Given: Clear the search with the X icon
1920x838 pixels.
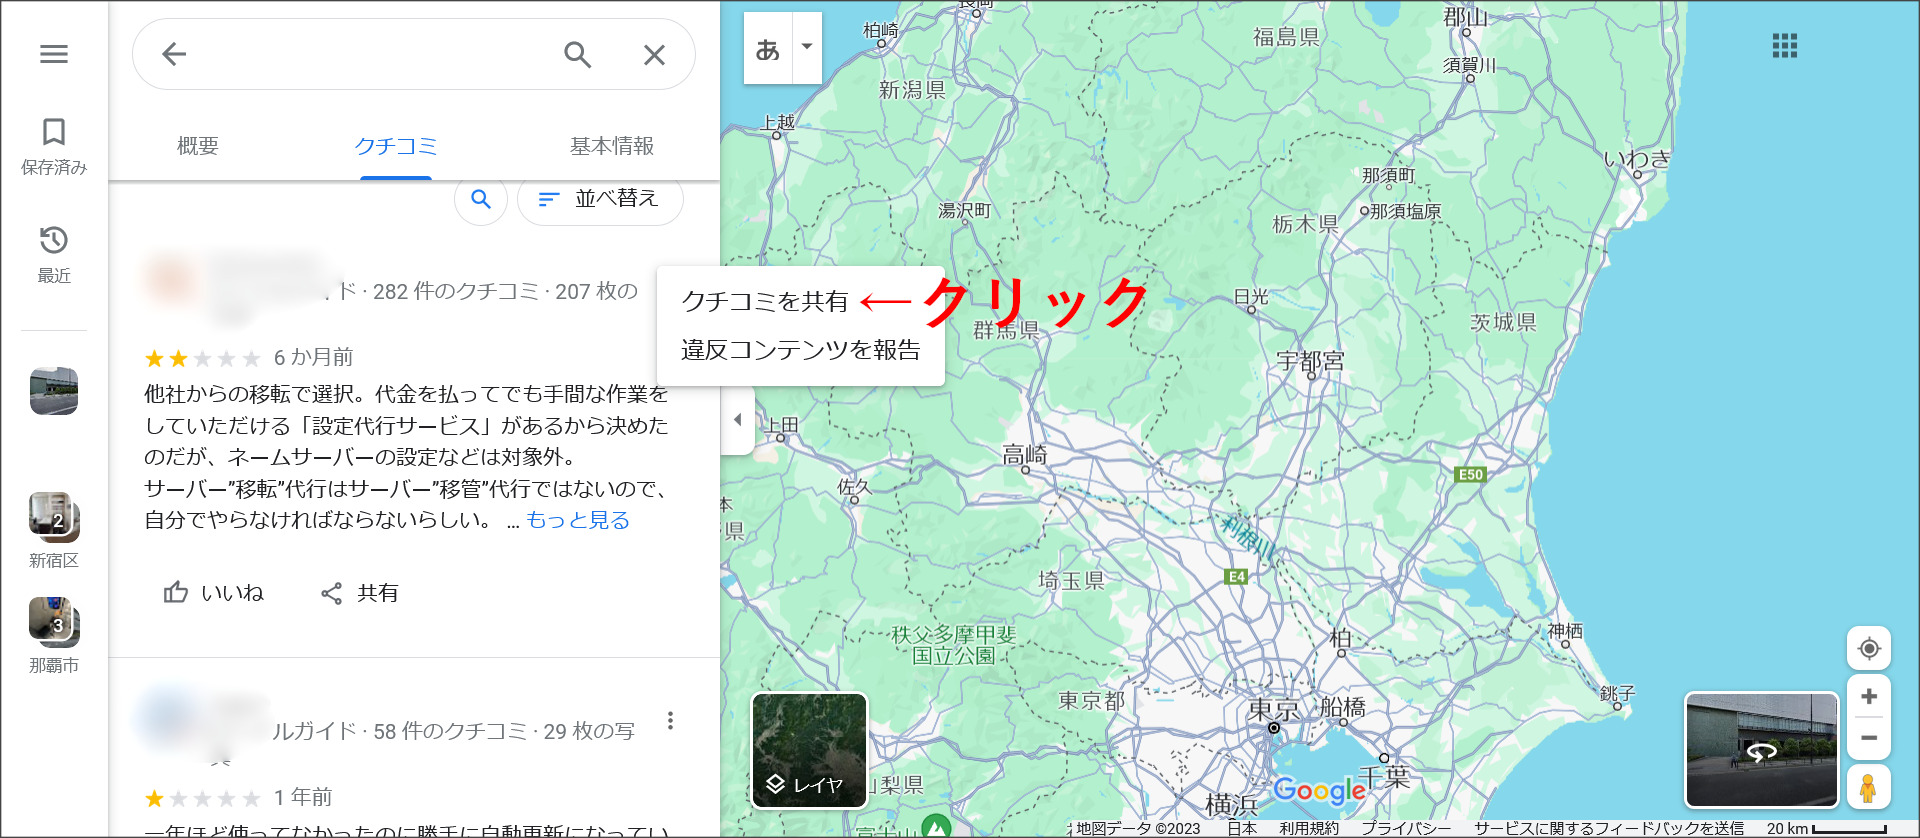Looking at the screenshot, I should tap(654, 54).
